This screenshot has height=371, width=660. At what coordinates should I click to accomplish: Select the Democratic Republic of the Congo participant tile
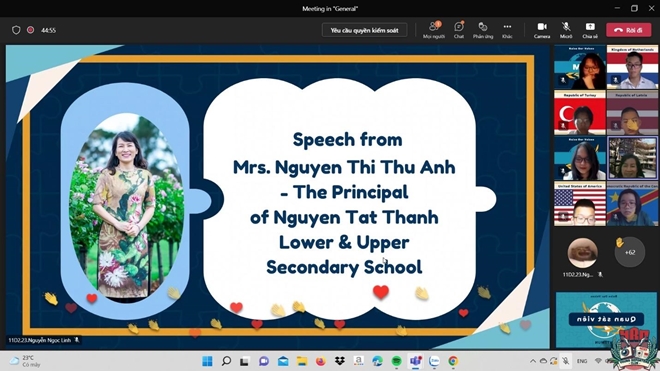[632, 204]
